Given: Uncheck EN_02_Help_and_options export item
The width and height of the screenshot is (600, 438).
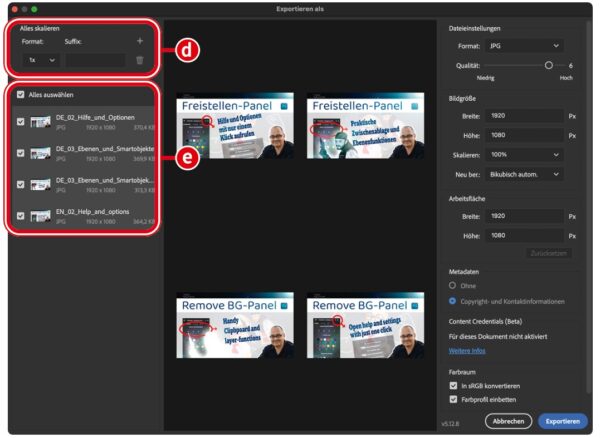Looking at the screenshot, I should [x=21, y=216].
